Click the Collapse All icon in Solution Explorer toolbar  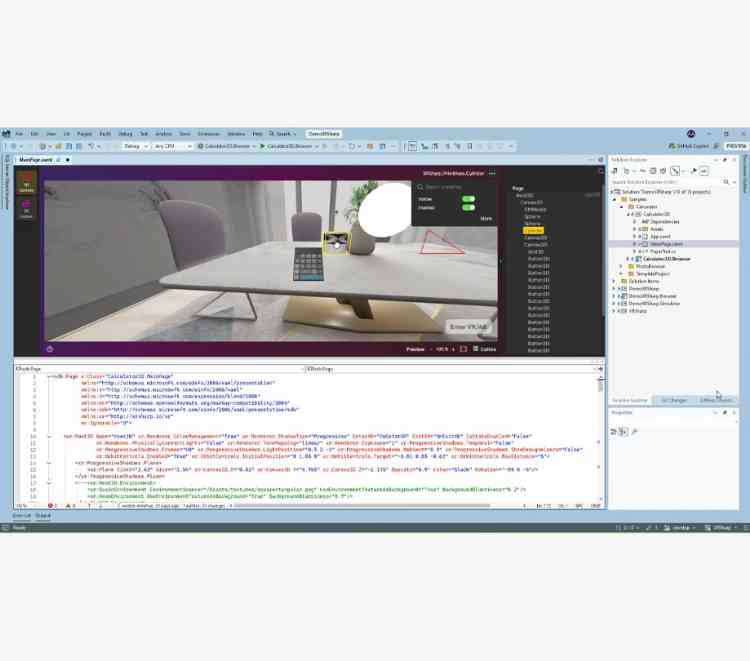653,171
